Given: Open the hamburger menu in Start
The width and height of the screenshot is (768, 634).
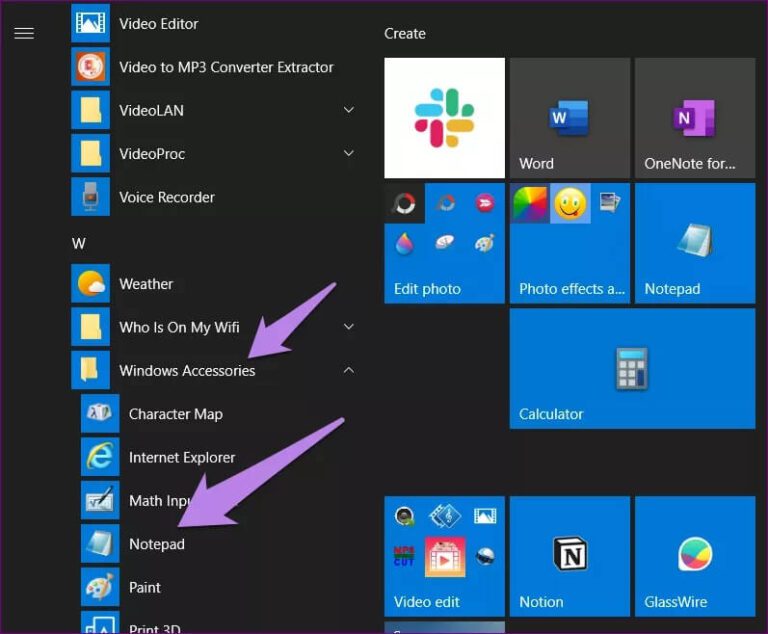Looking at the screenshot, I should click(x=24, y=33).
